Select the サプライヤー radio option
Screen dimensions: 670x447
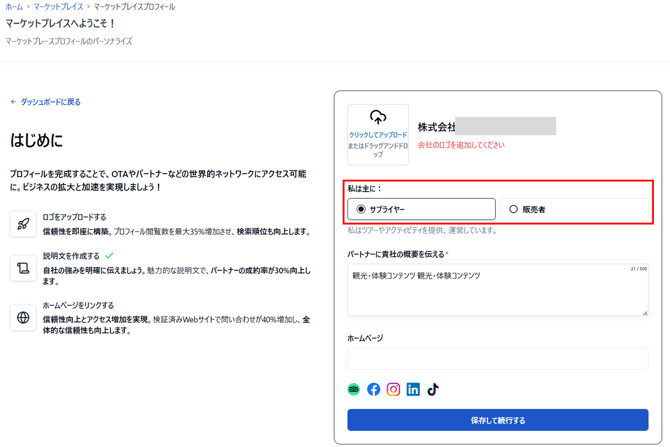pyautogui.click(x=361, y=209)
